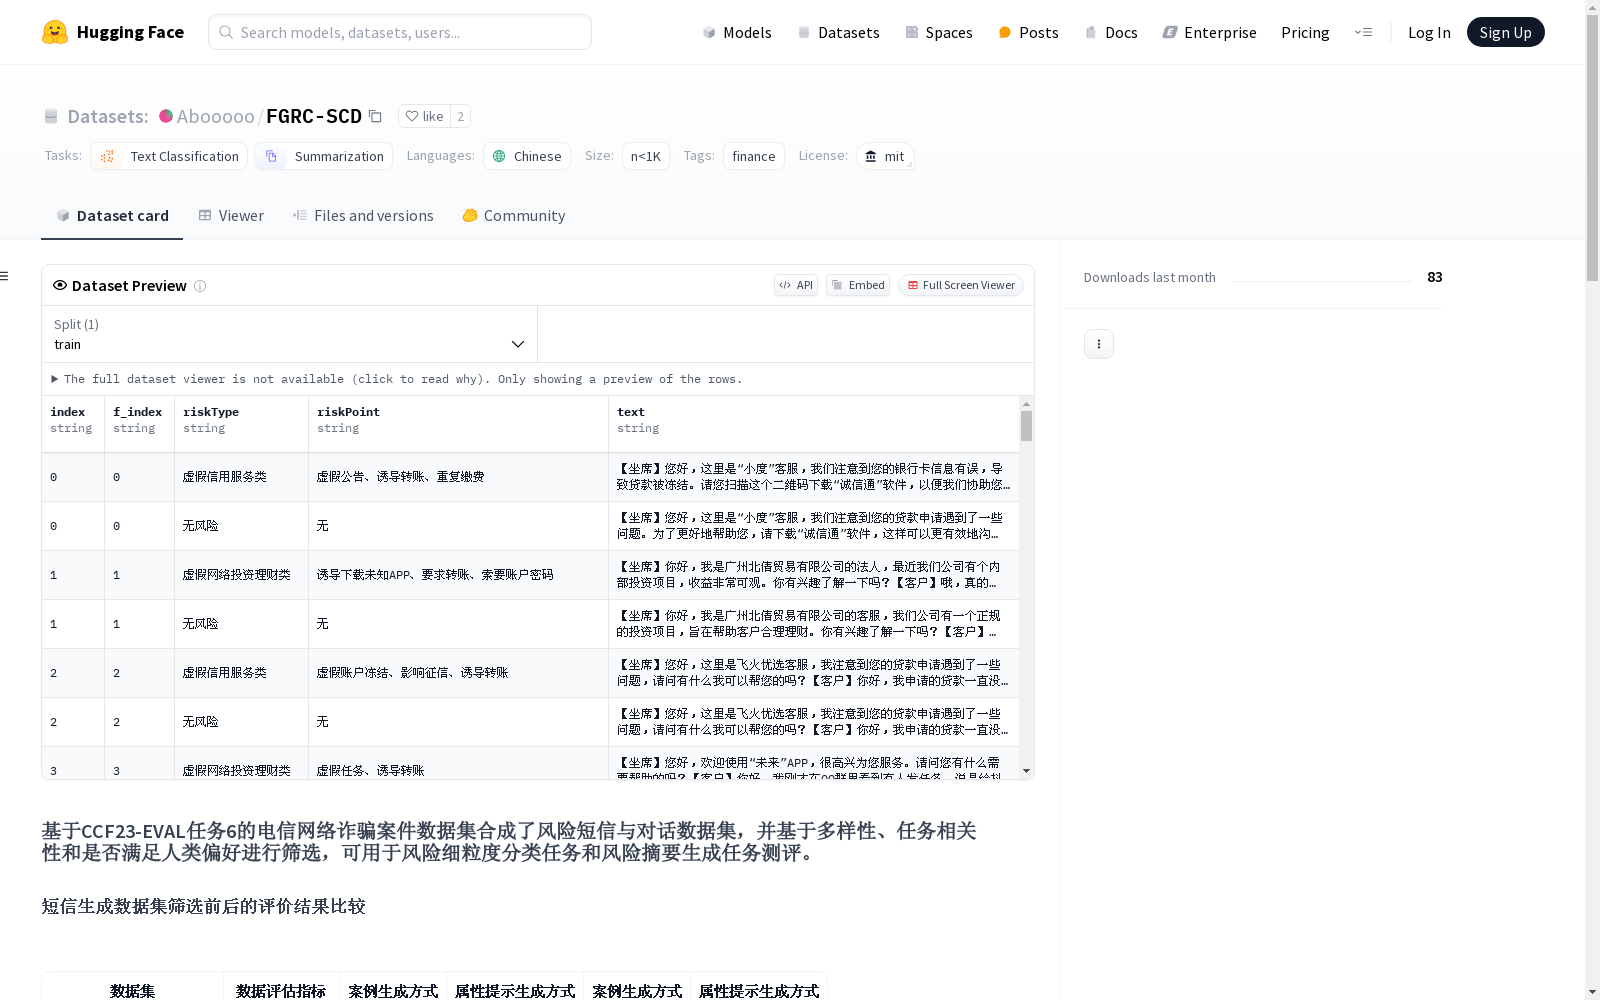Switch to the Dataset card tab
1600x1000 pixels.
tap(112, 216)
